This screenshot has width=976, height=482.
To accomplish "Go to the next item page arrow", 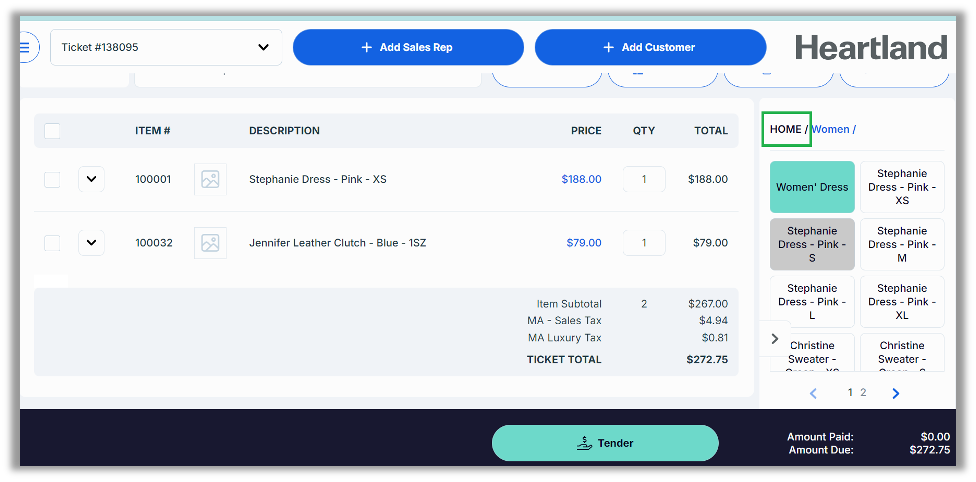I will [x=895, y=393].
